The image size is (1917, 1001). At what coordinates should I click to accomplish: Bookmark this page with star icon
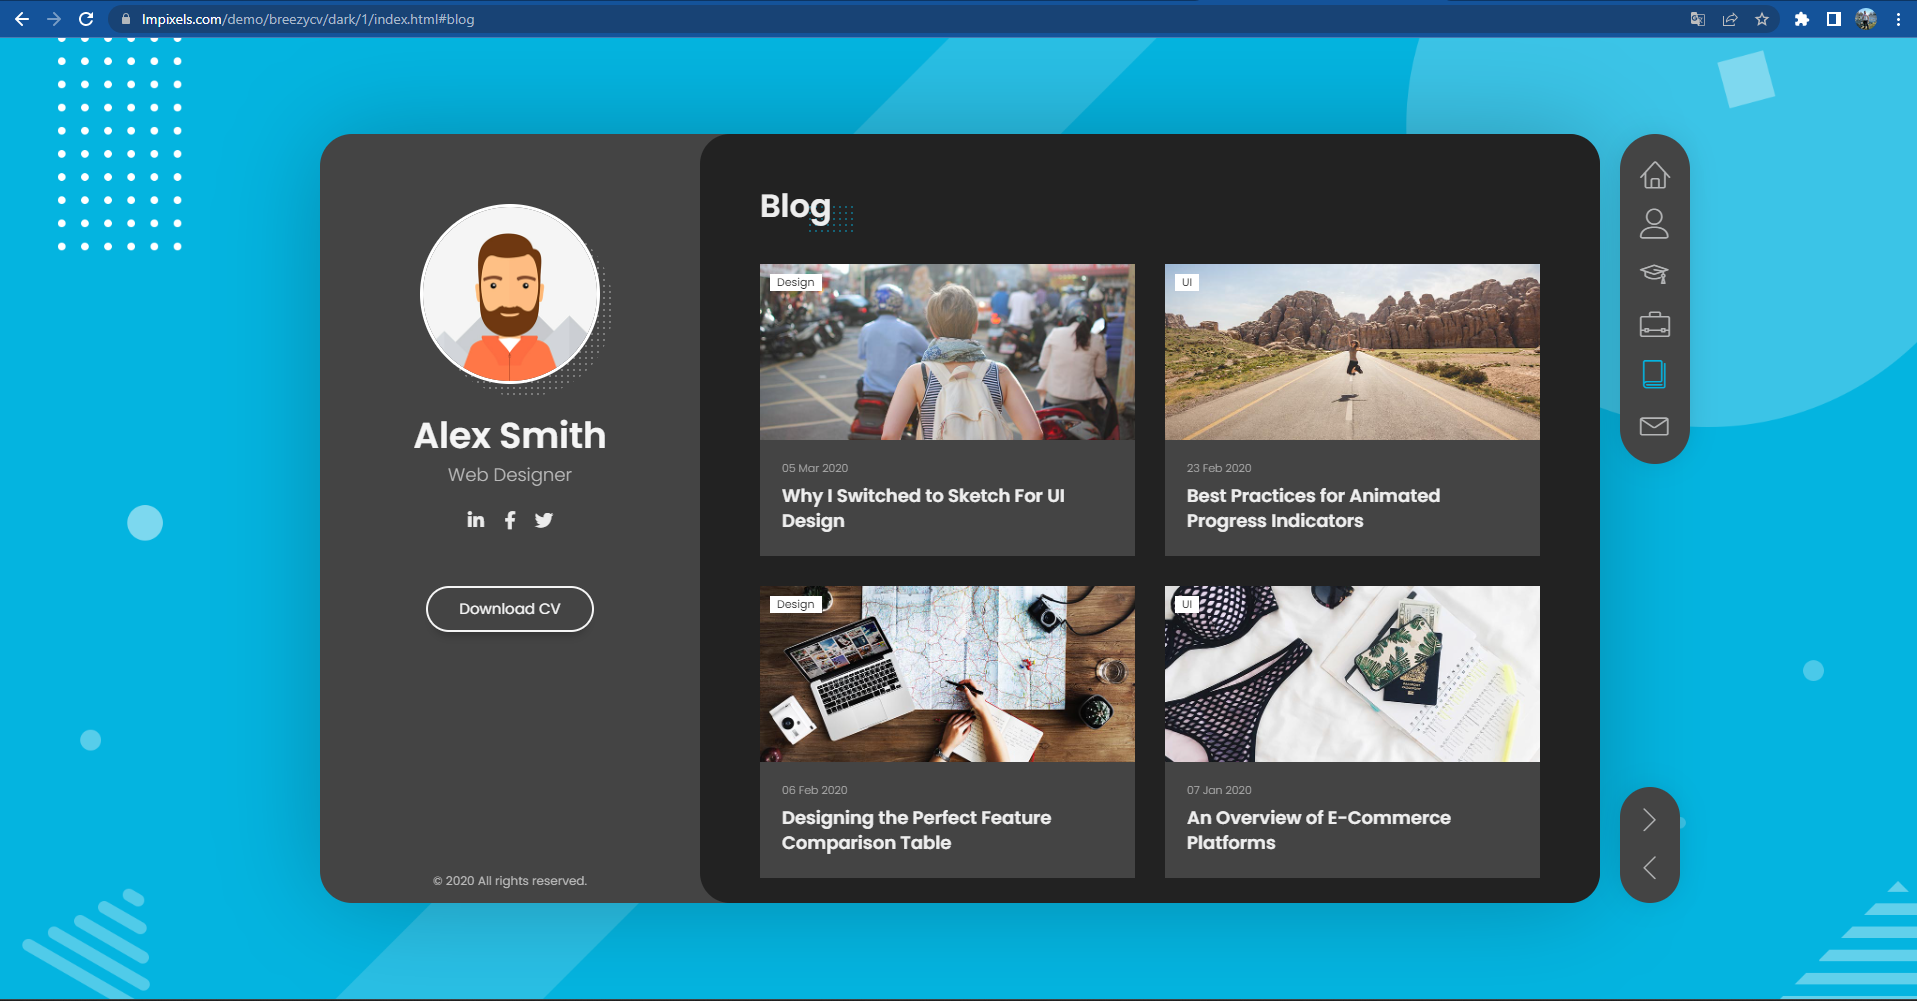click(x=1762, y=19)
